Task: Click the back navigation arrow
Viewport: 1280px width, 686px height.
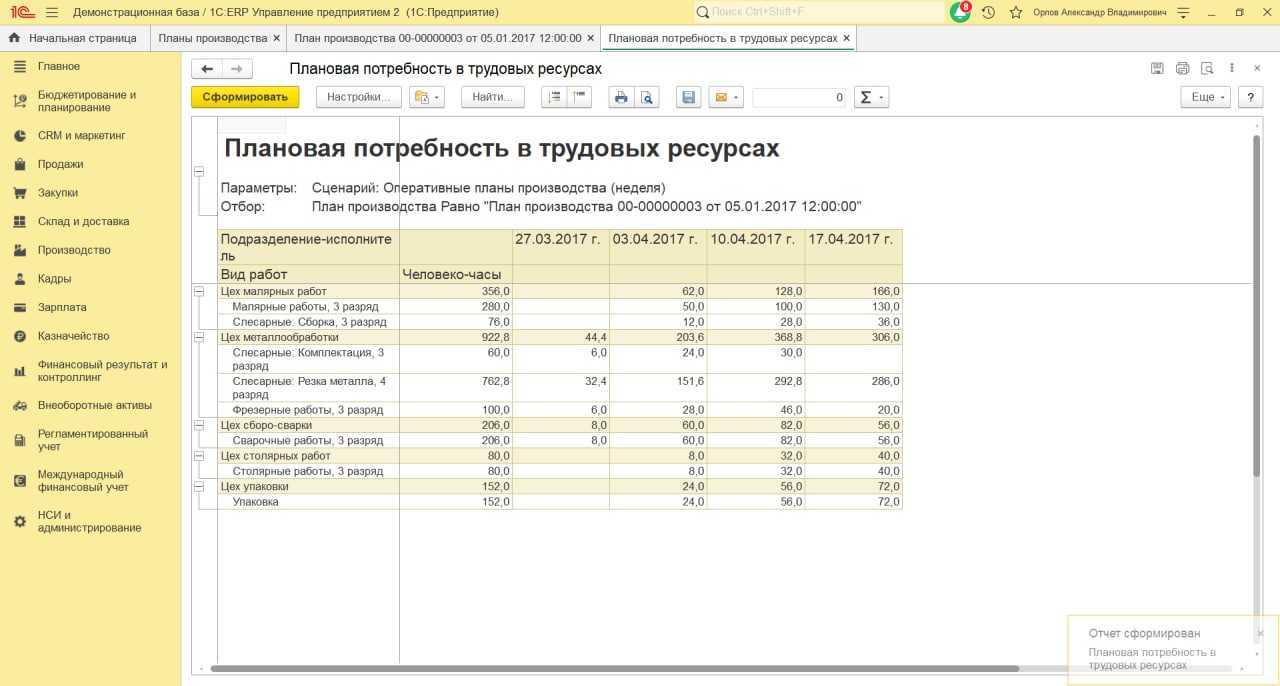Action: click(207, 69)
